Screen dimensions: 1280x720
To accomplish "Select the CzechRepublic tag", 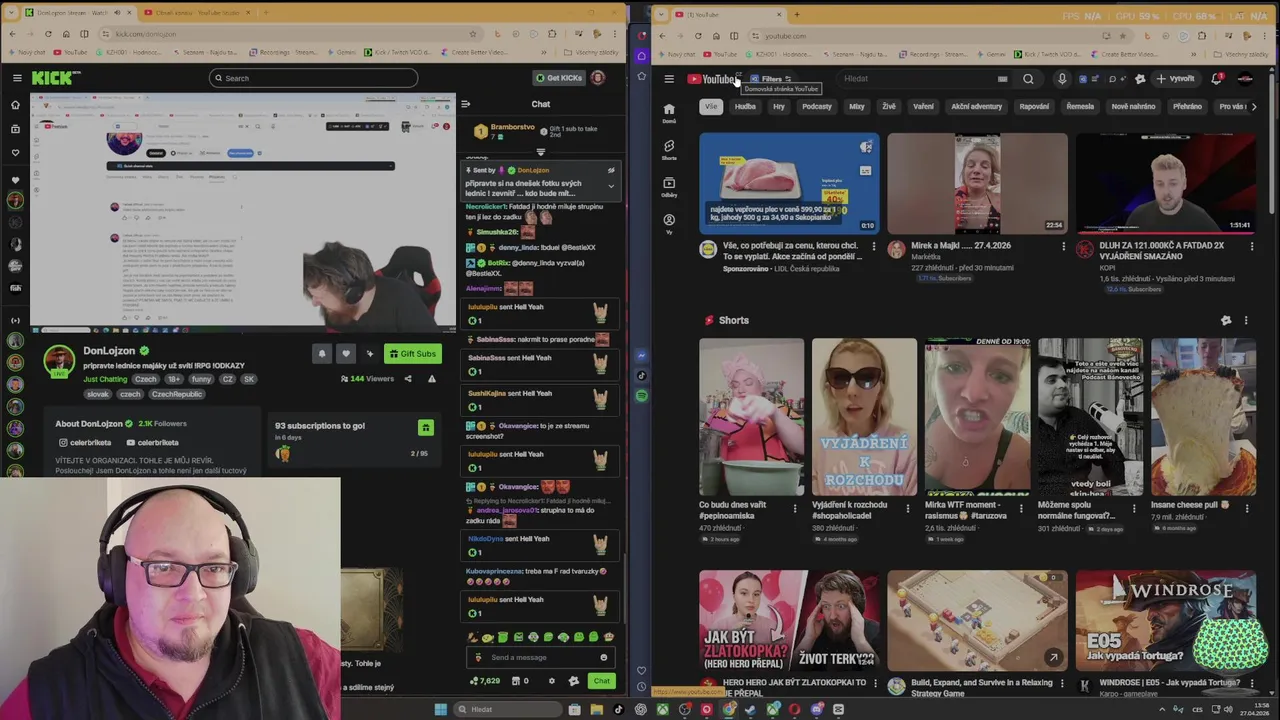I will 177,394.
